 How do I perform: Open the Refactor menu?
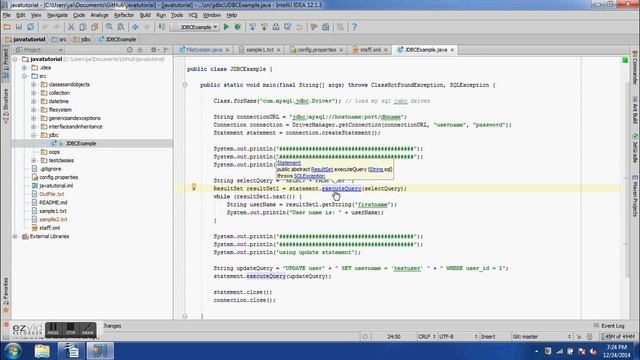(124, 15)
